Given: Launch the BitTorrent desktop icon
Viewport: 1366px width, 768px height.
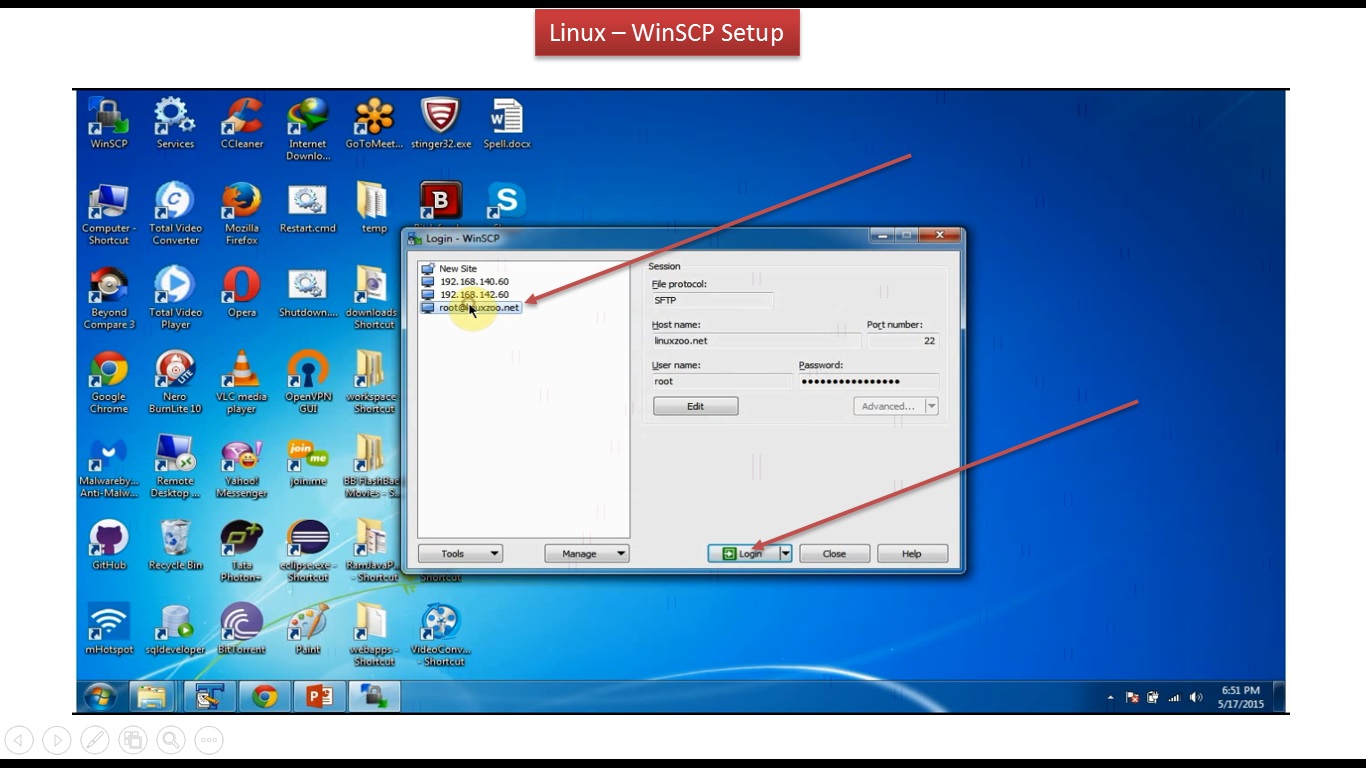Looking at the screenshot, I should 241,629.
